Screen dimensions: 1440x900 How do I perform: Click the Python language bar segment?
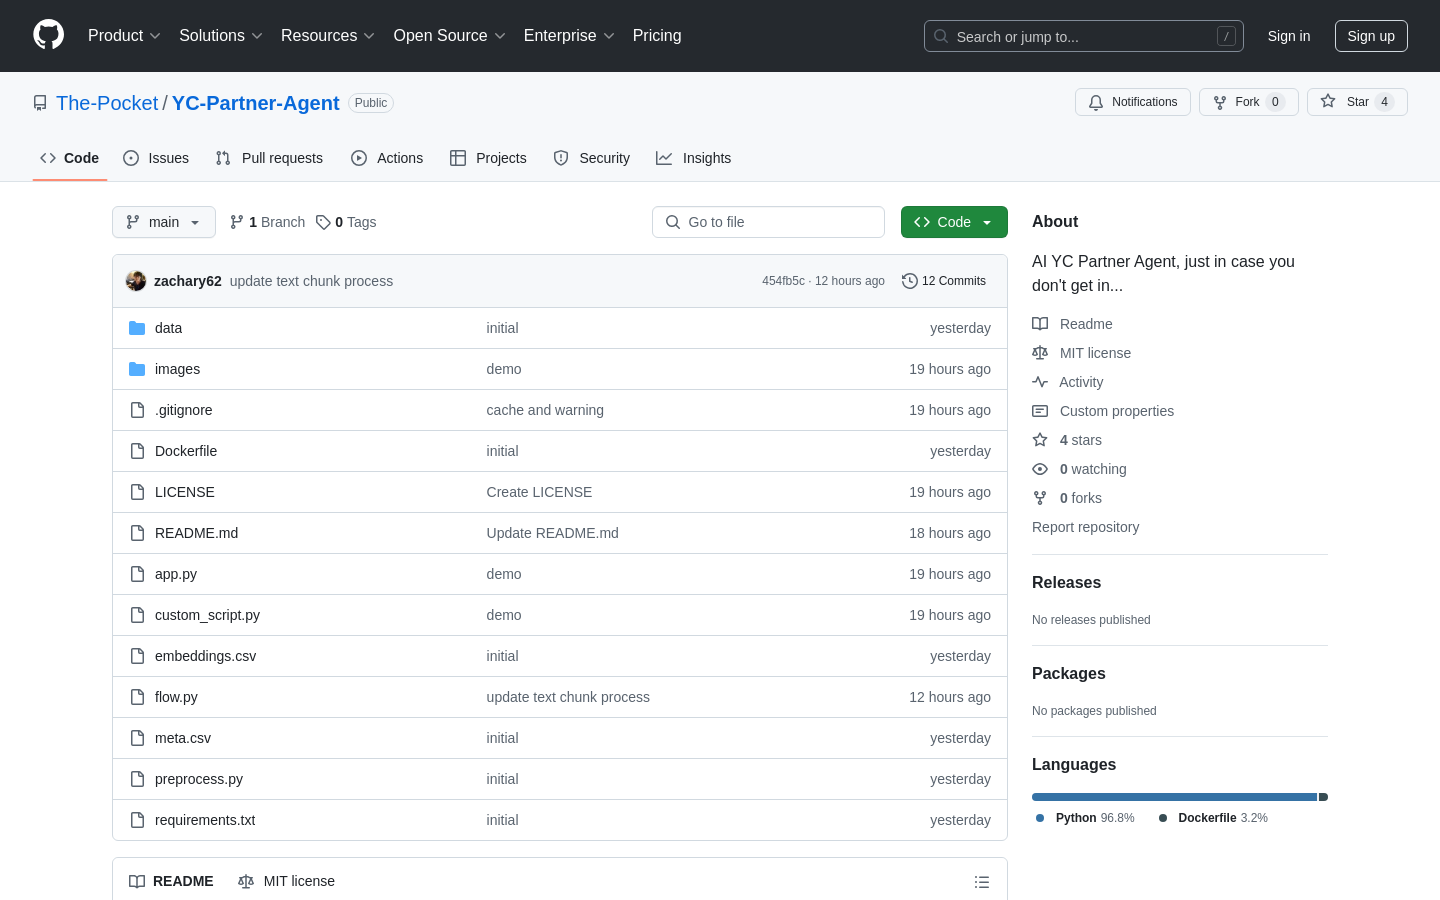click(1174, 797)
